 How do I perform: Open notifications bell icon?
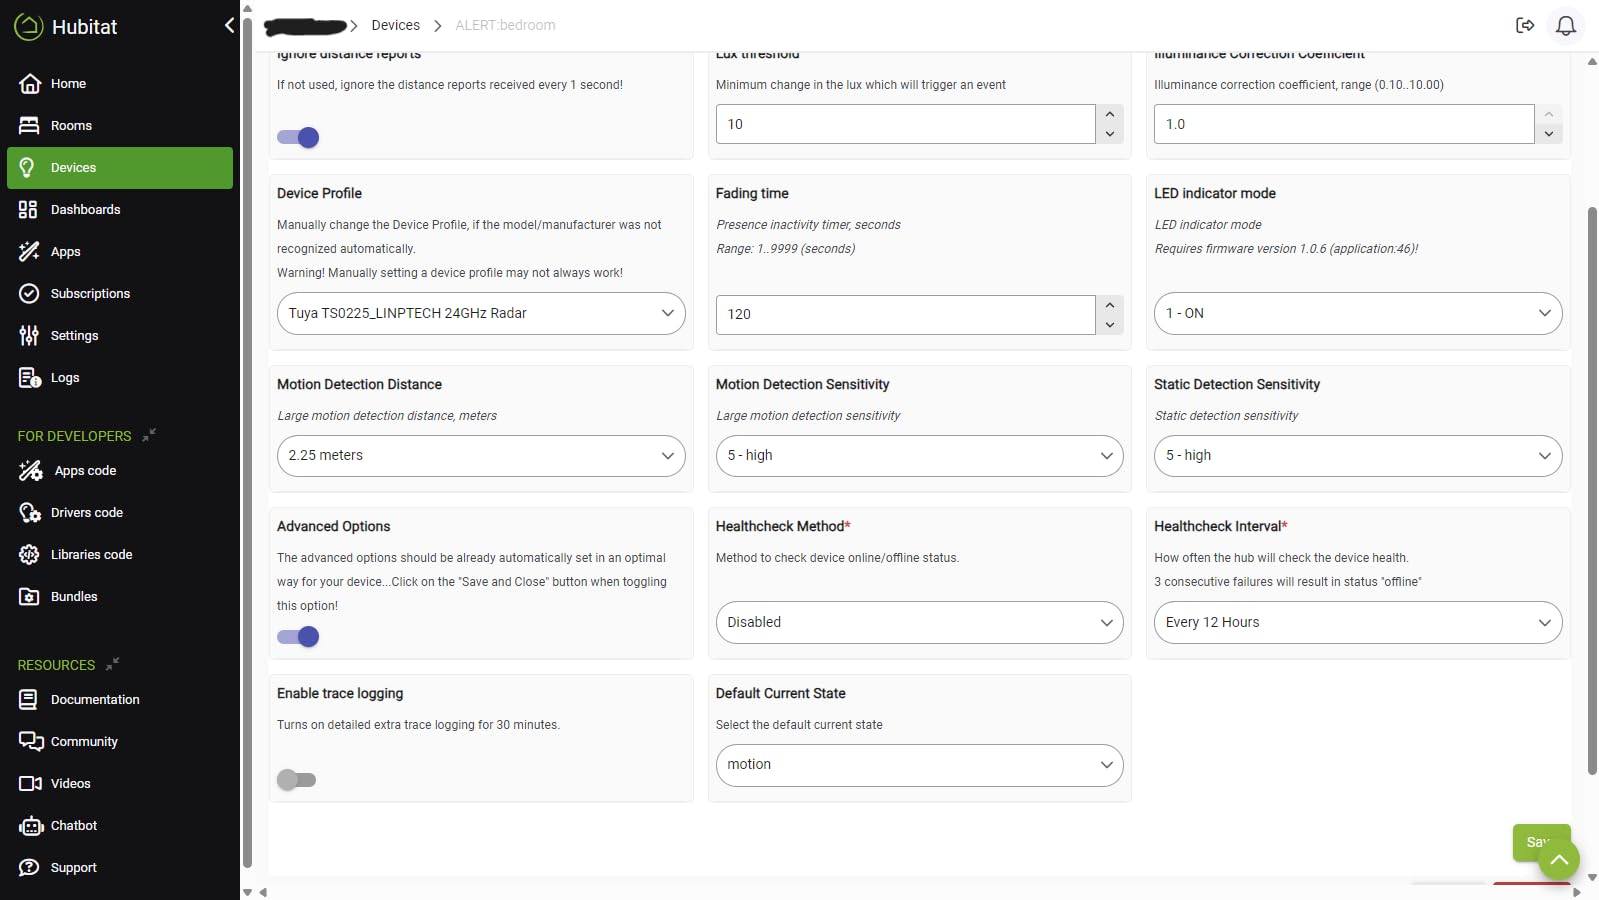[x=1566, y=26]
